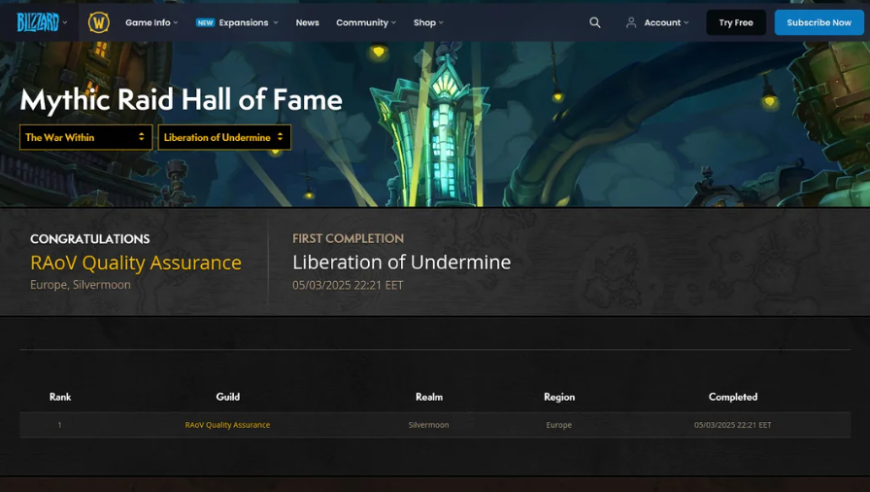This screenshot has width=870, height=492.
Task: Select the 05/03/2025 22:21 EET table cell
Action: coord(732,425)
